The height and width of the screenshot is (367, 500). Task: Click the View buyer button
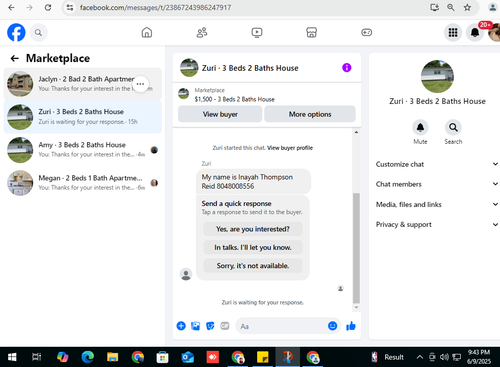click(x=220, y=114)
